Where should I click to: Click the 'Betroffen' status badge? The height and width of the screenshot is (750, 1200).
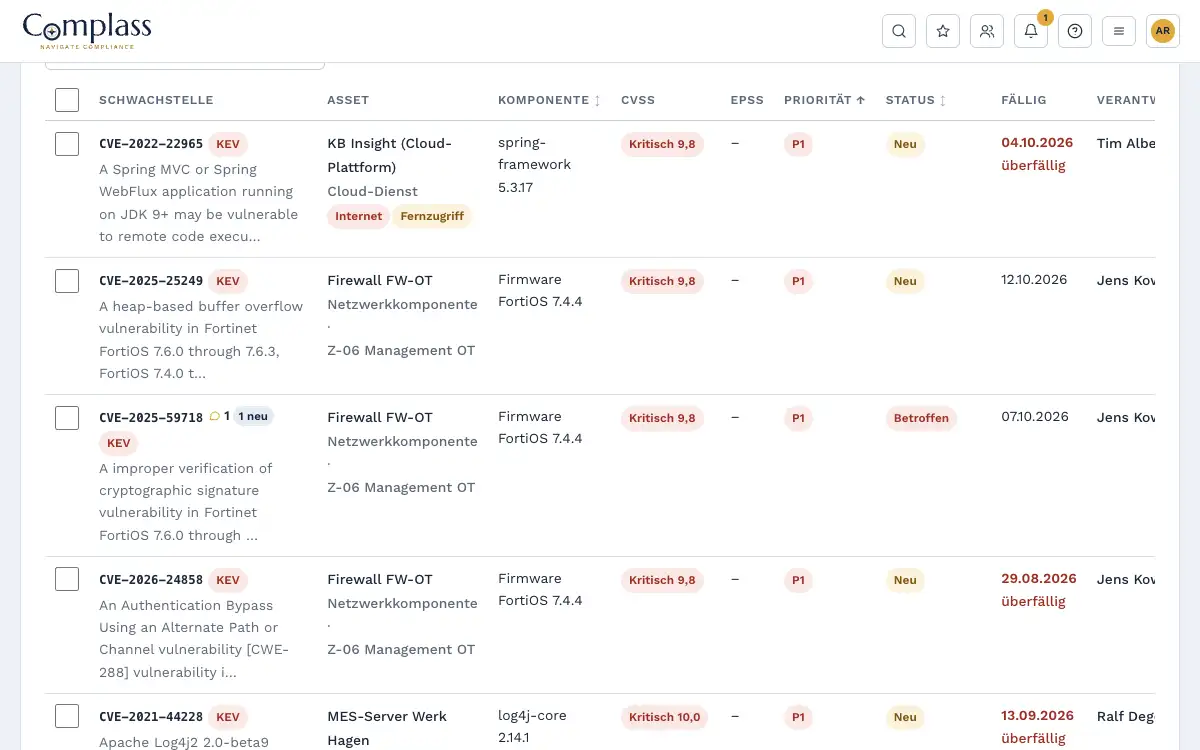[921, 418]
